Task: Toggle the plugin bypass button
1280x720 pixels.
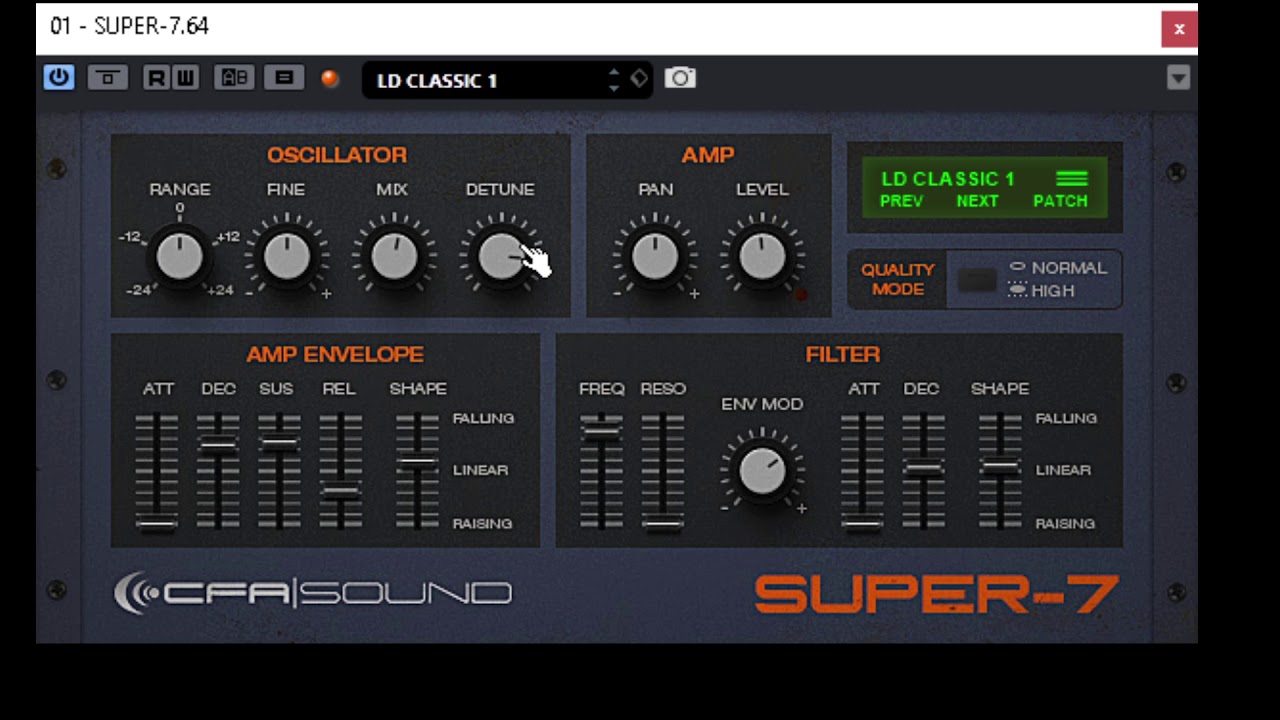Action: tap(108, 78)
